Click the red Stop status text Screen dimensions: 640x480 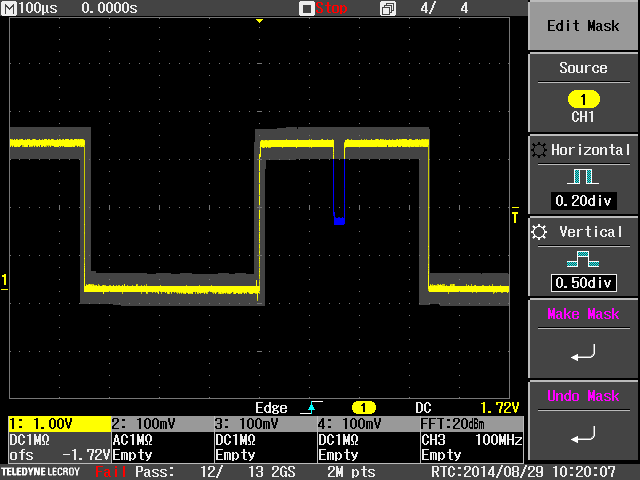pos(331,8)
